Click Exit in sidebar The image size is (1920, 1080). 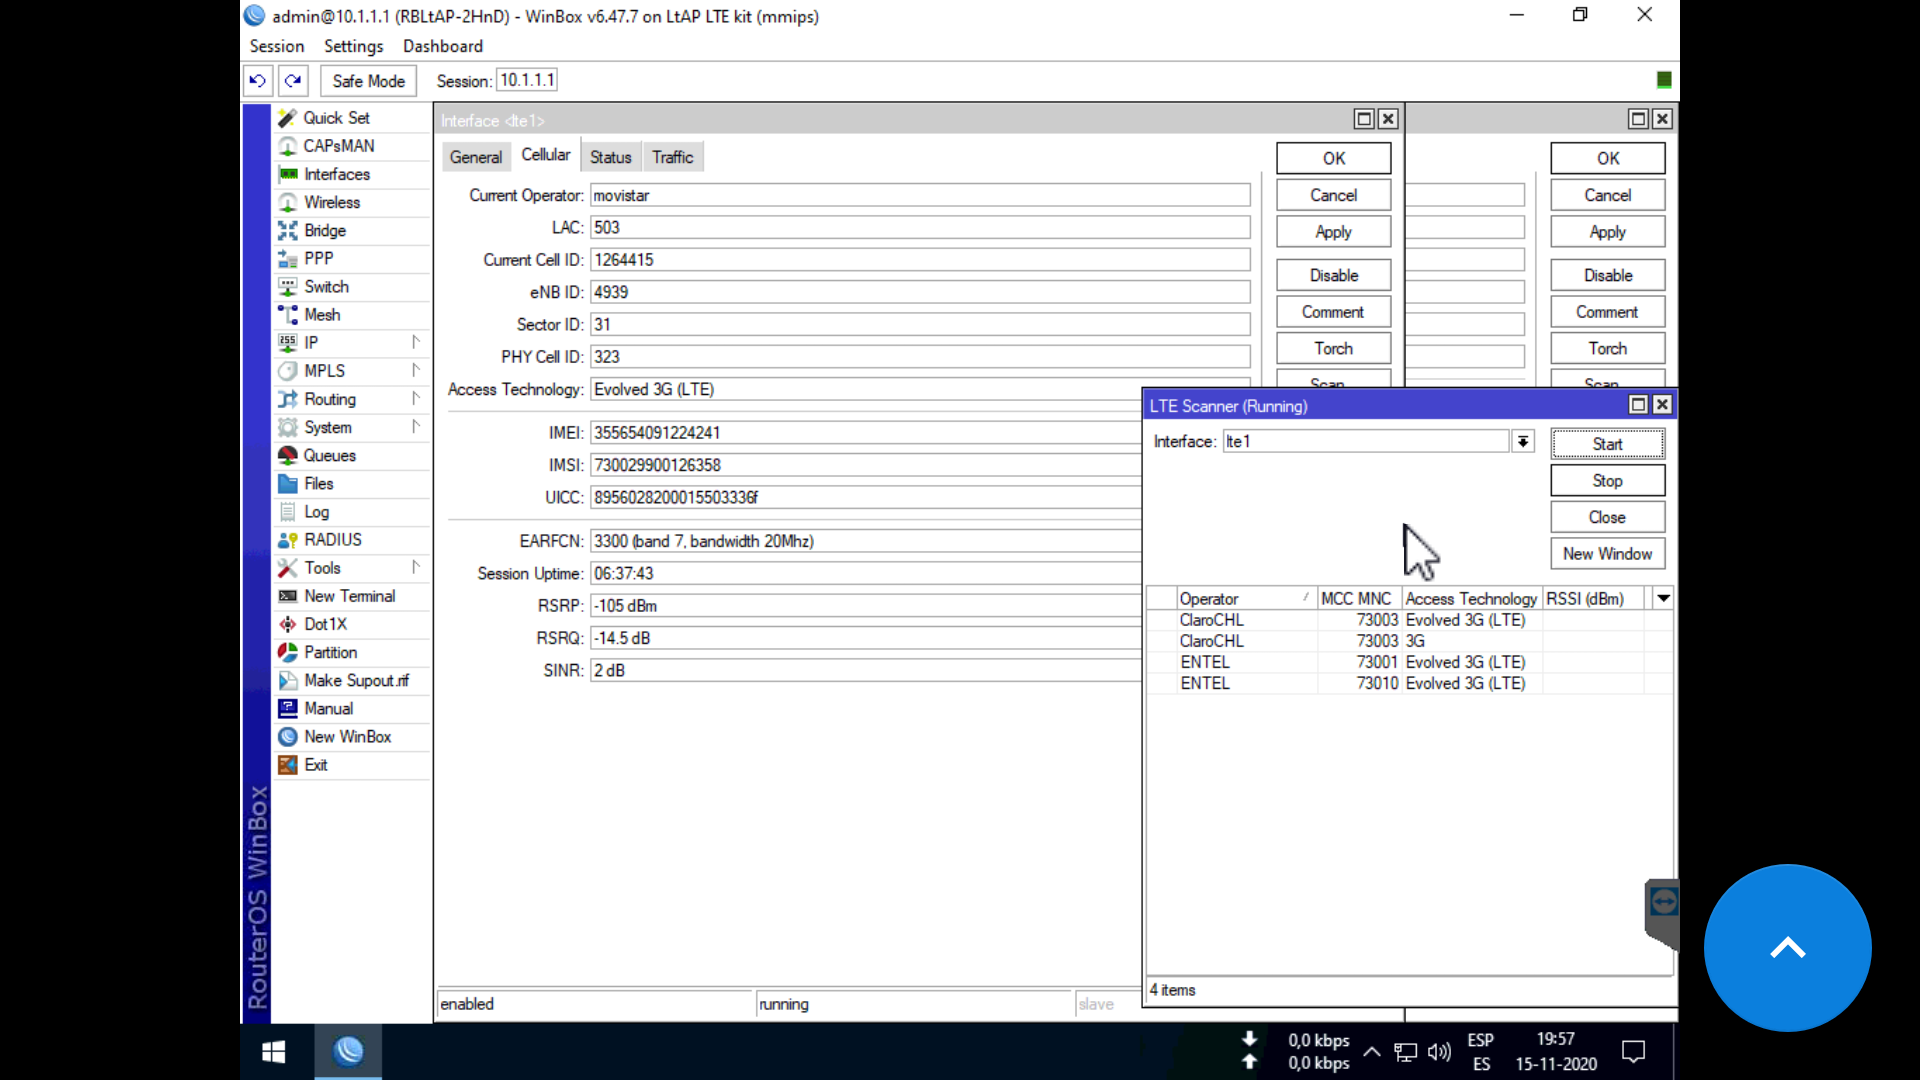pos(316,764)
